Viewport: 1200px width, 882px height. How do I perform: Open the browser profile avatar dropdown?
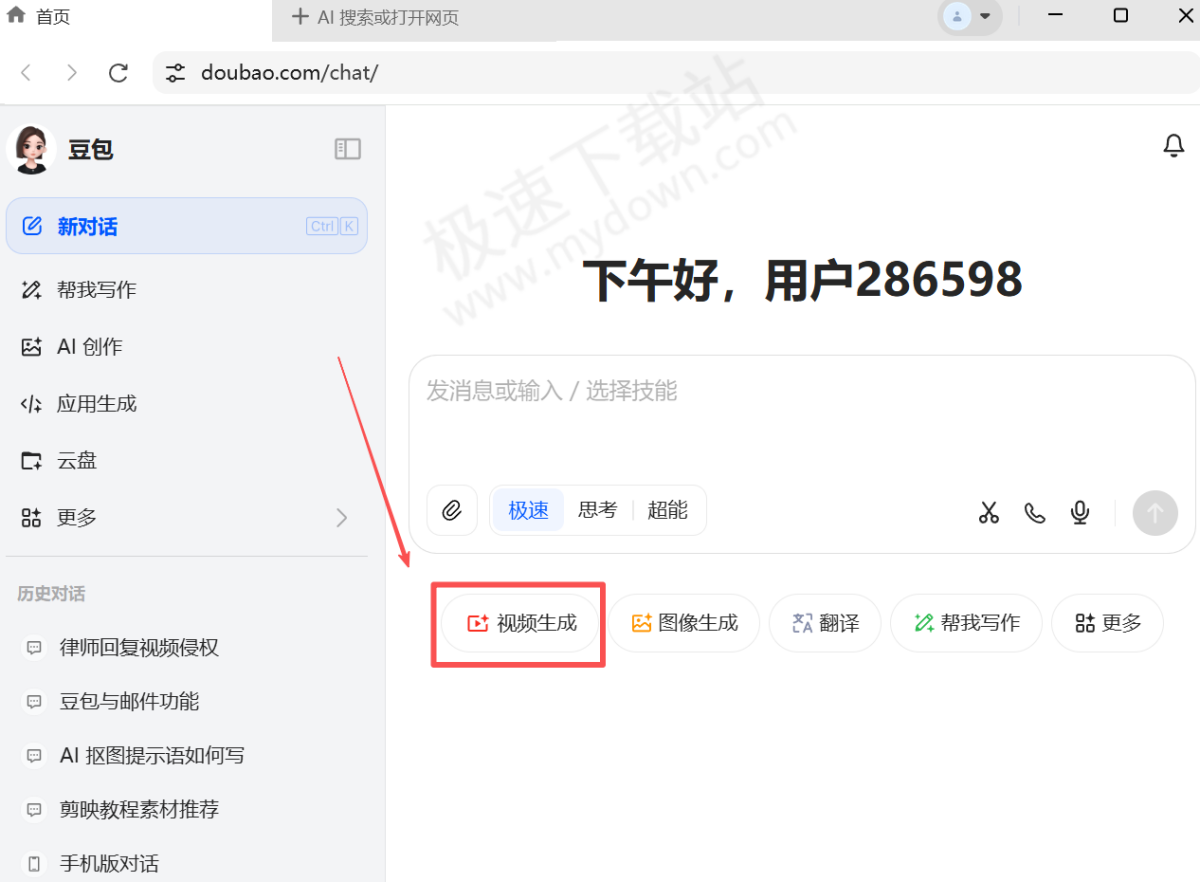969,17
